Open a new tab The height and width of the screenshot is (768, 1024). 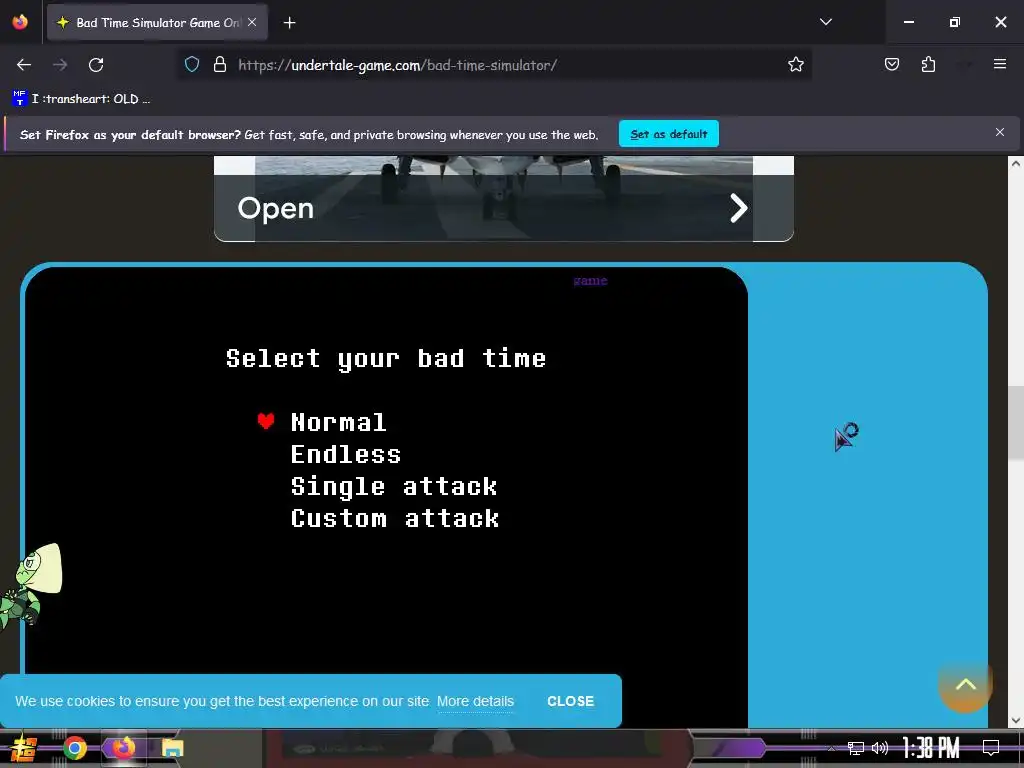click(290, 23)
